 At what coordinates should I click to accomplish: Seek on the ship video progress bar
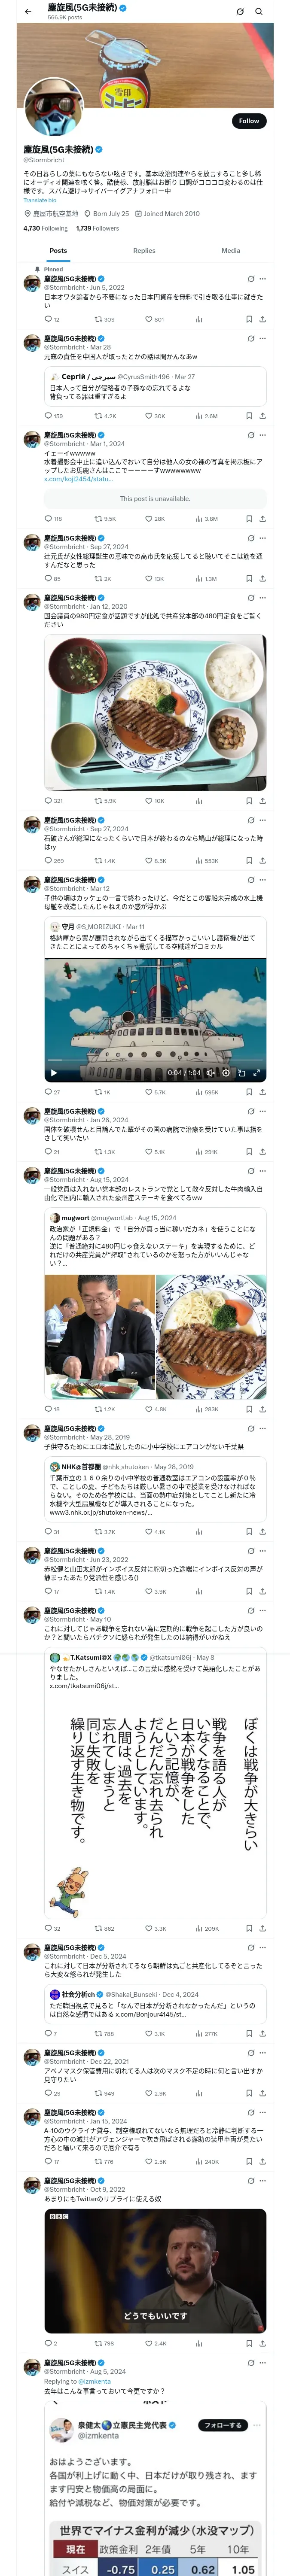tap(155, 1061)
